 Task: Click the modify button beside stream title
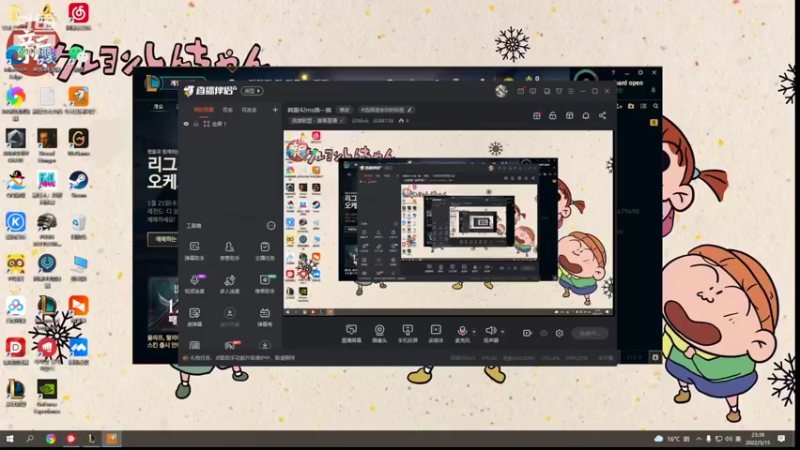[345, 110]
